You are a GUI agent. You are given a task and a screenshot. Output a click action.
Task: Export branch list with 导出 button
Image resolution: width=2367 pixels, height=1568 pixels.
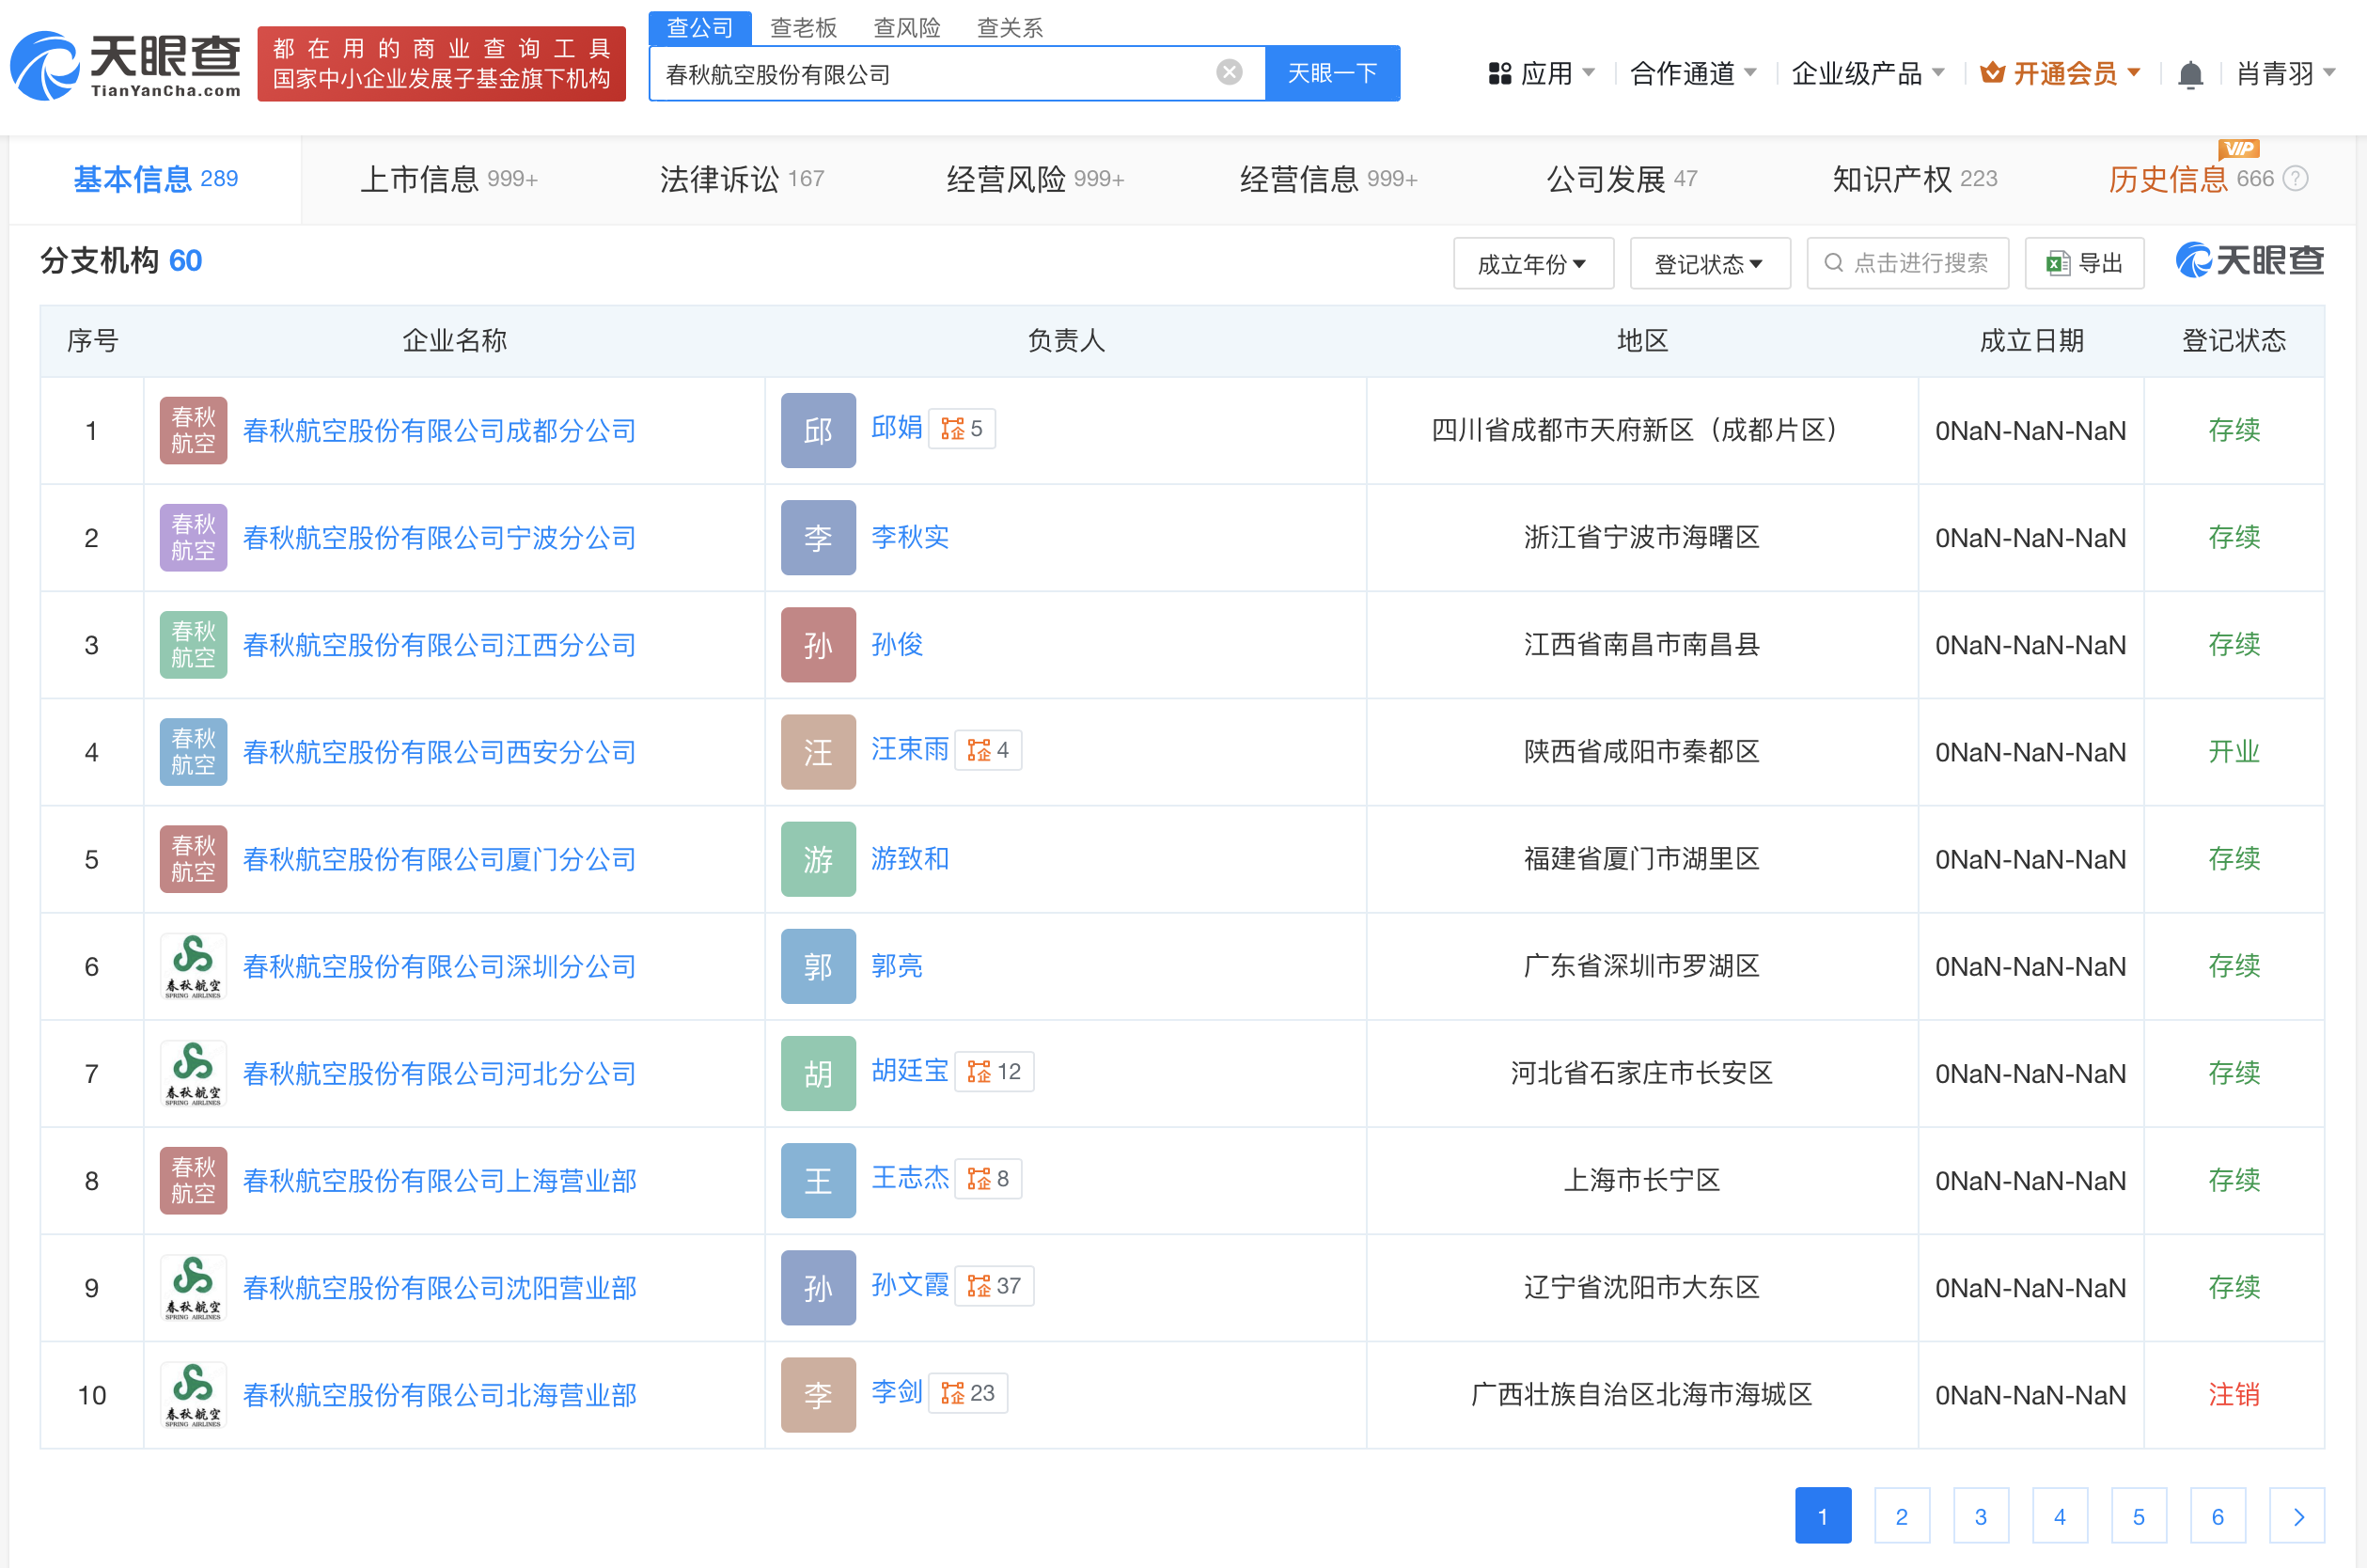click(x=2084, y=263)
